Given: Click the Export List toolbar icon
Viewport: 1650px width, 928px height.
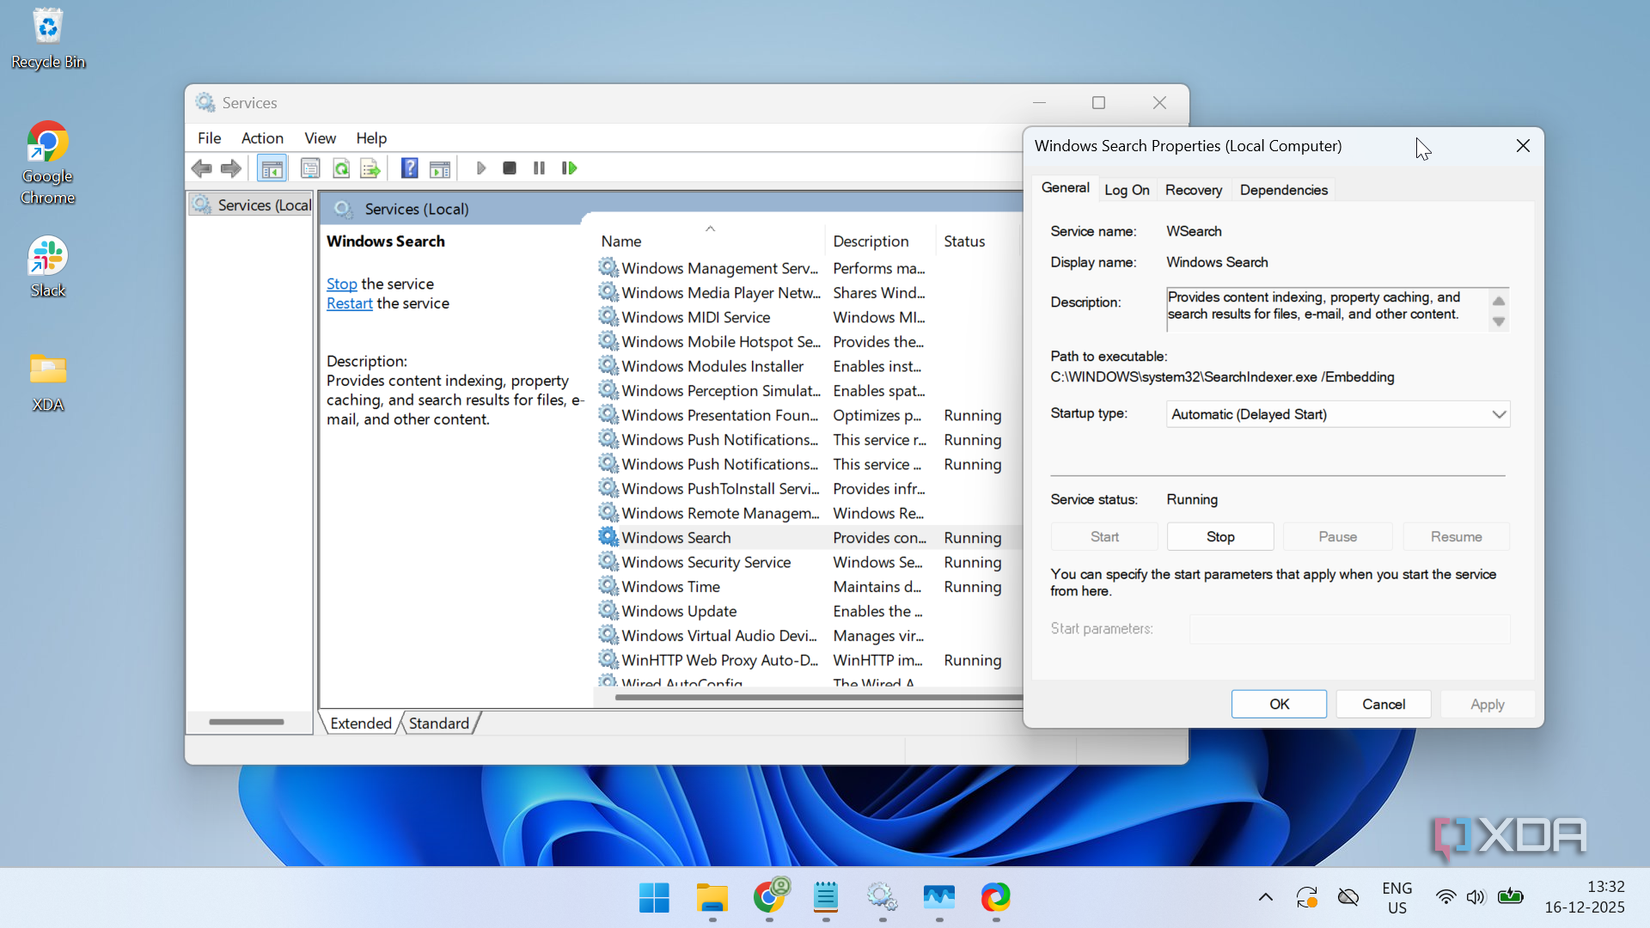Looking at the screenshot, I should point(370,167).
